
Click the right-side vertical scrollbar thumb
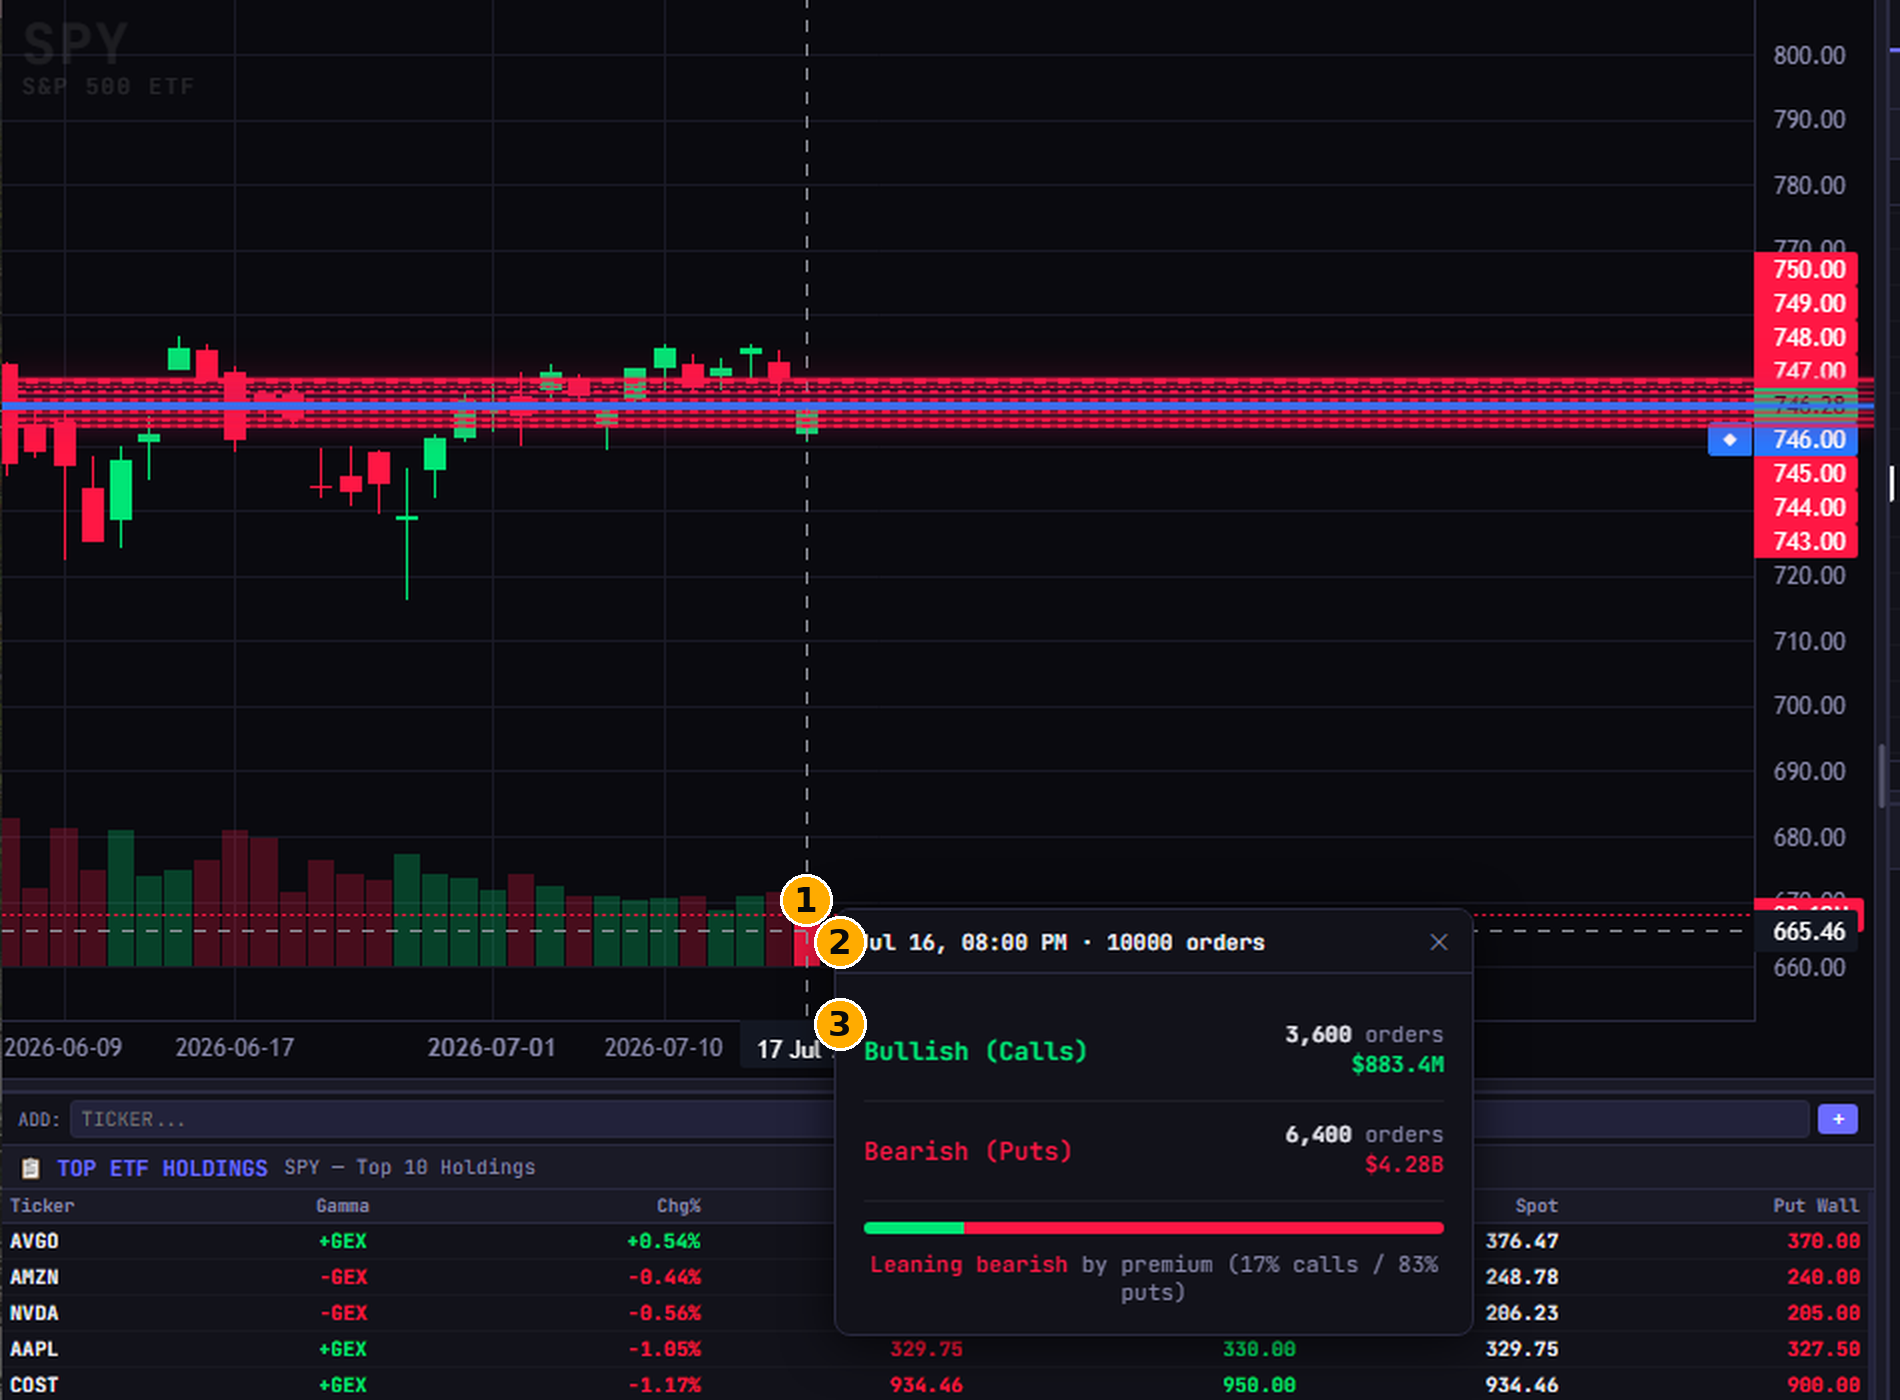pos(1882,775)
